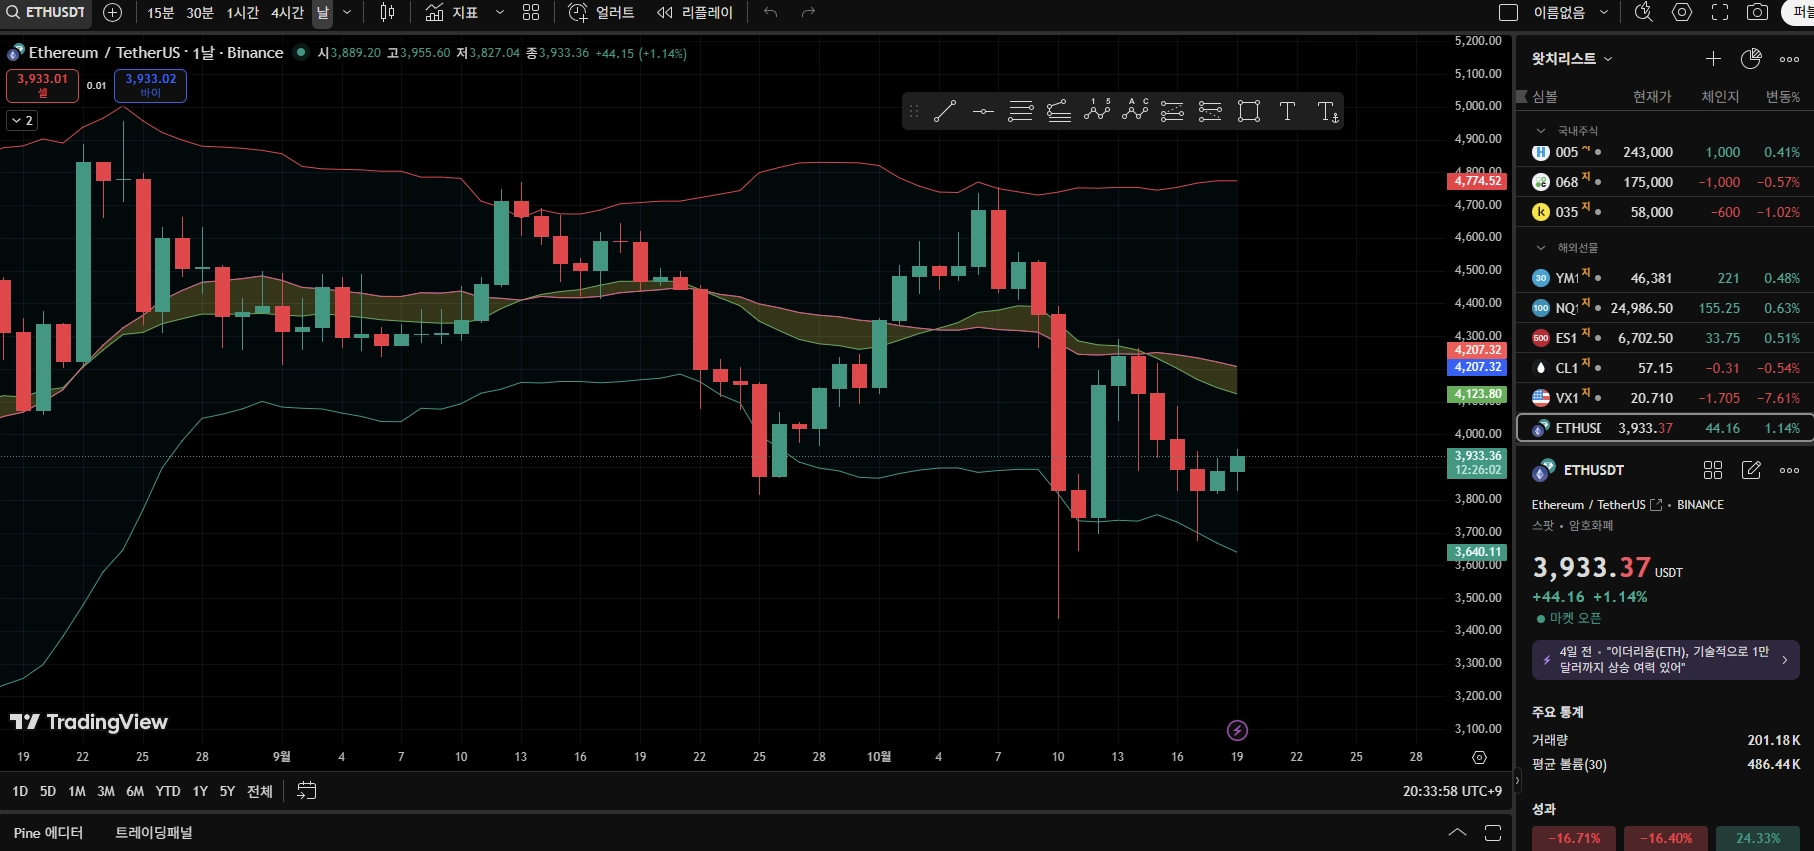
Task: Collapse the 해외선물 watchlist section
Action: click(1541, 248)
